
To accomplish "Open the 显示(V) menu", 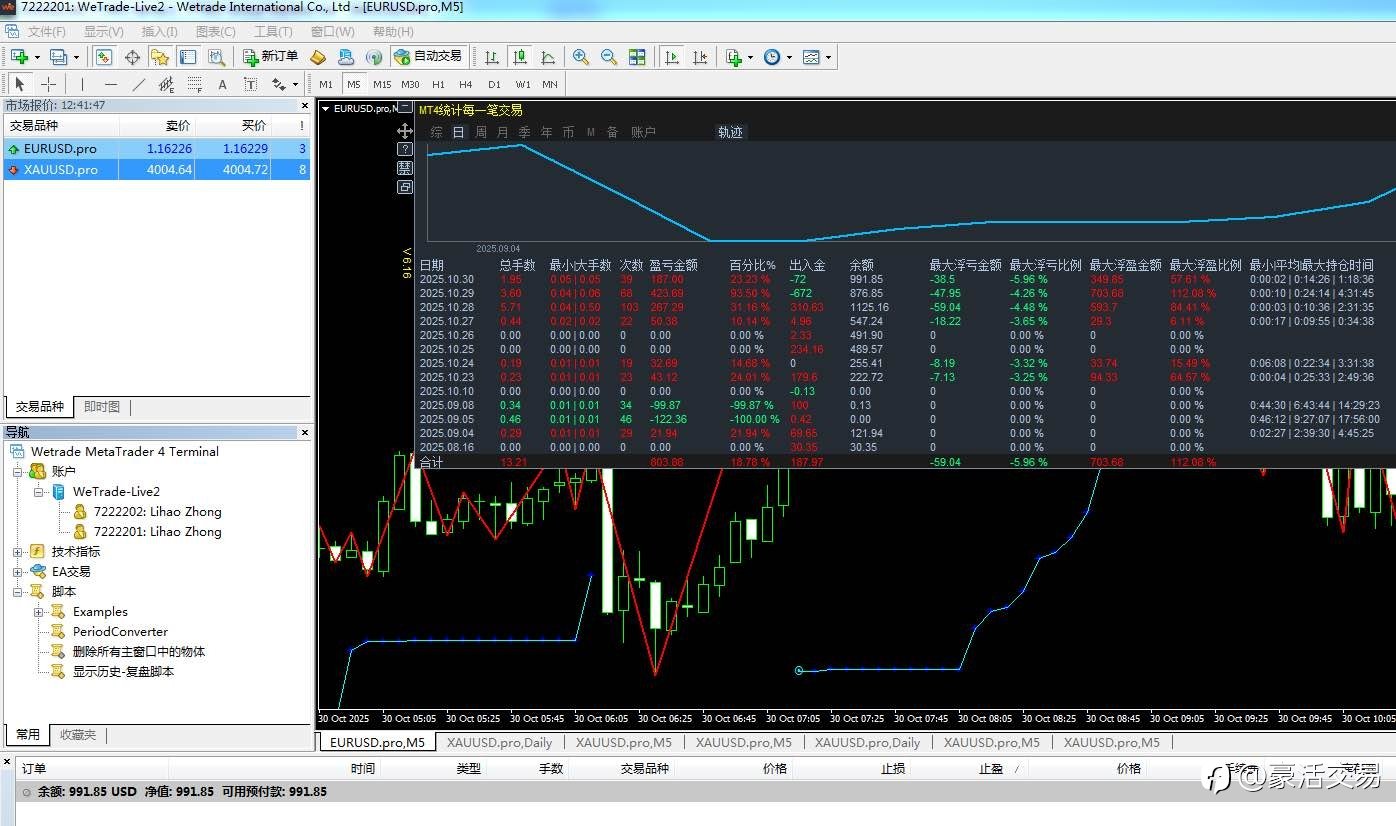I will pyautogui.click(x=103, y=32).
